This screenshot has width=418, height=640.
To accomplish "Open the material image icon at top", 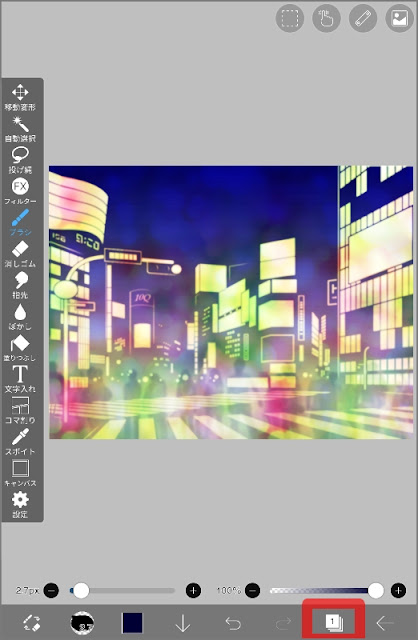I will pos(399,18).
